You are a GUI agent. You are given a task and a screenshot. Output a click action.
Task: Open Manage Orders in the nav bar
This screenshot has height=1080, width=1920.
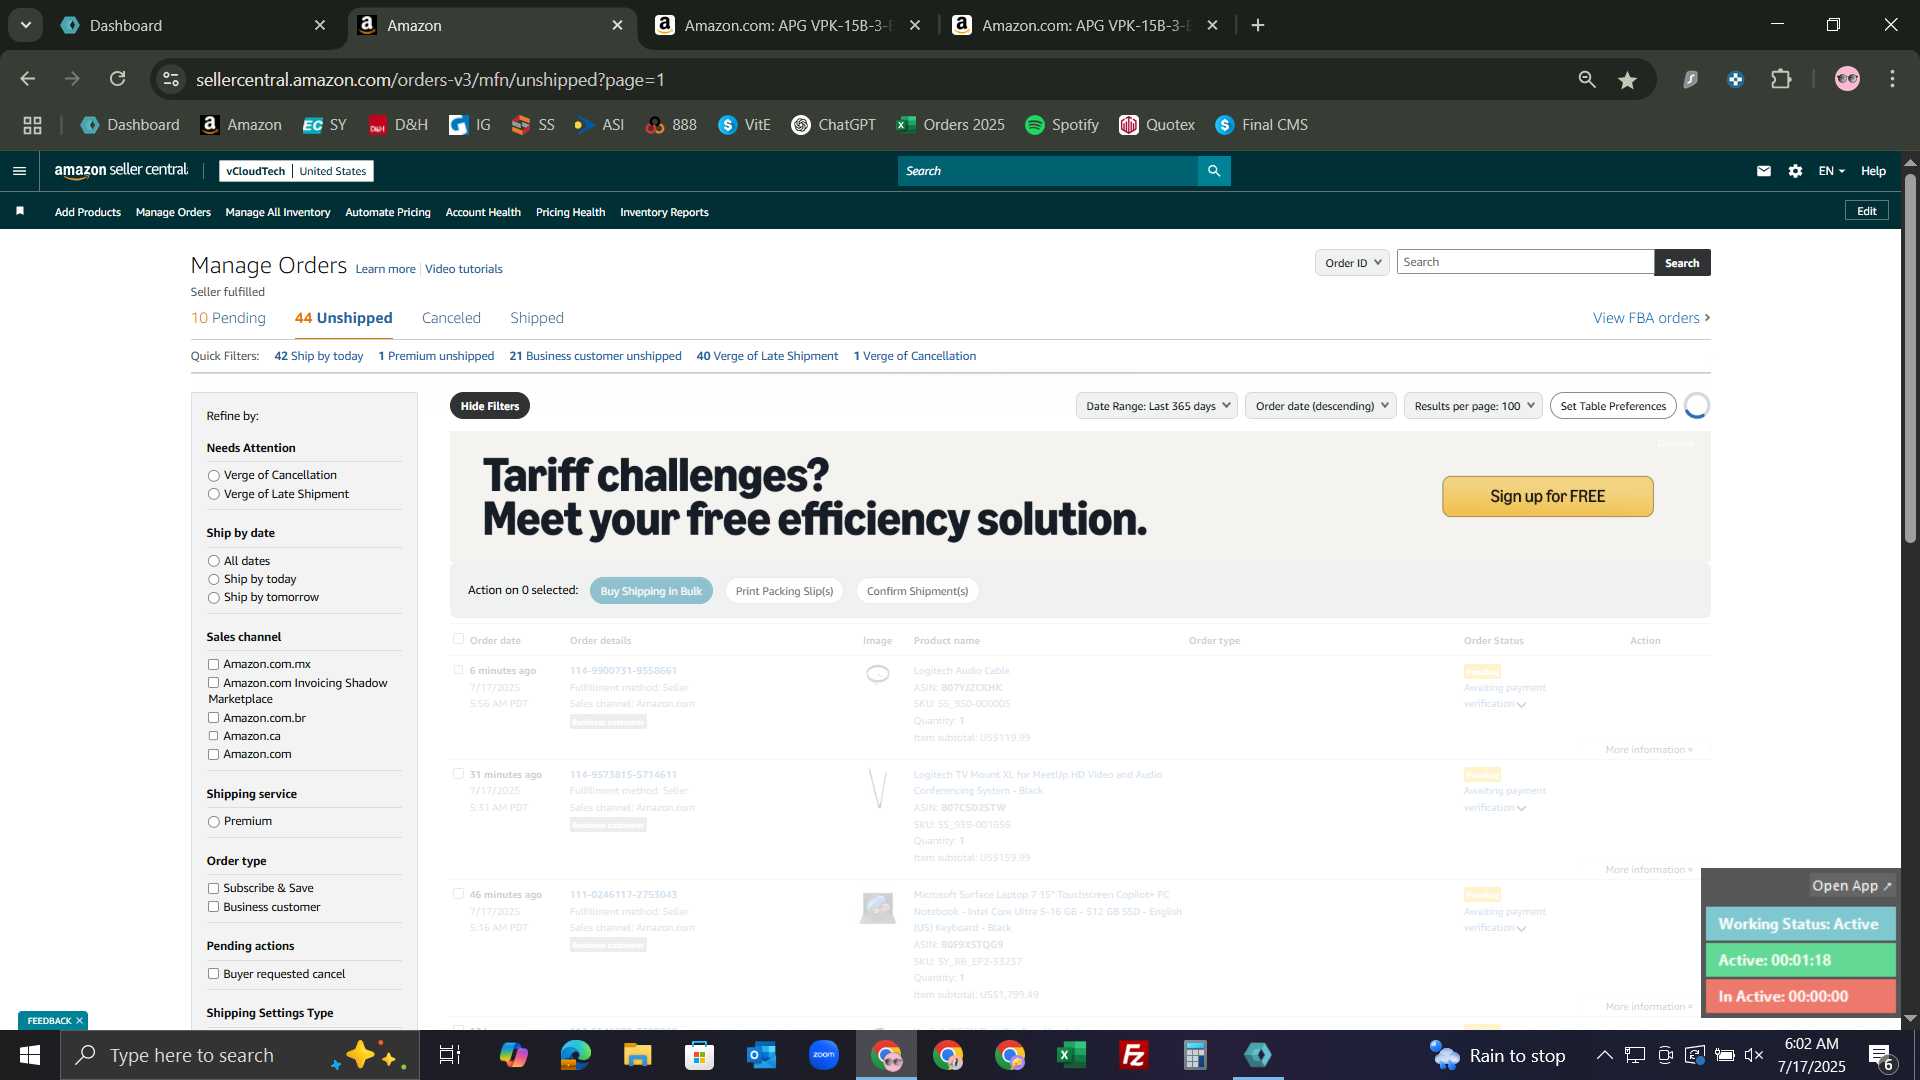pos(173,212)
